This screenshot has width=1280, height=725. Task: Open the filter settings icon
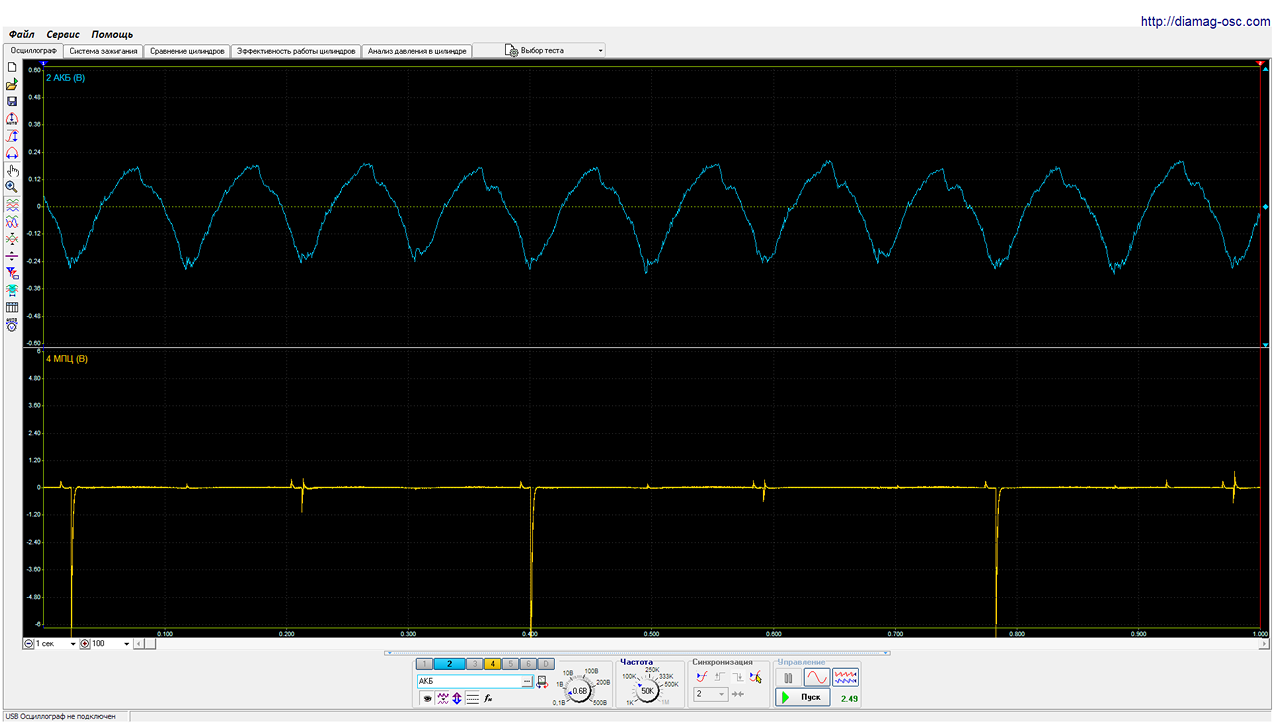click(12, 273)
